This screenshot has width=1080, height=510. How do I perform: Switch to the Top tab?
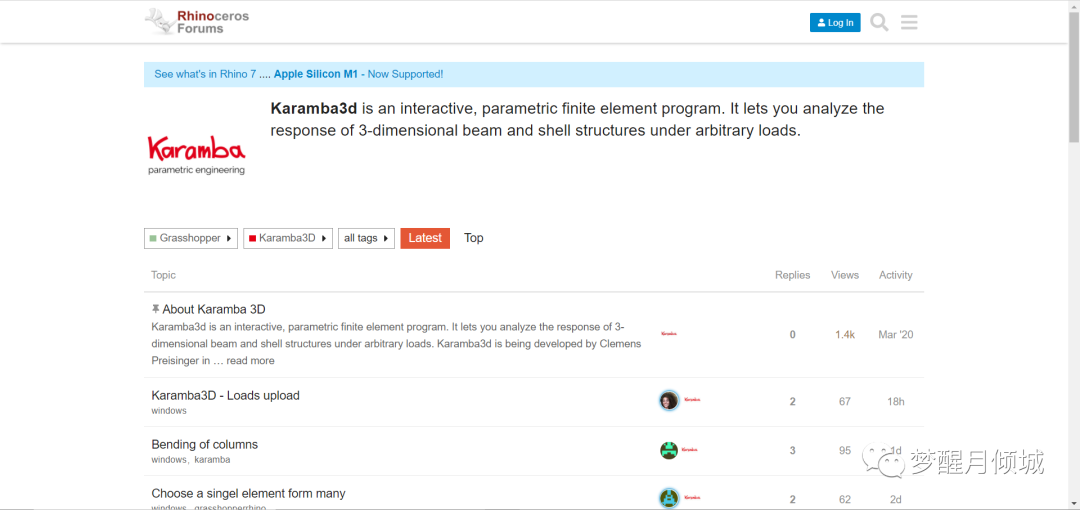coord(474,238)
